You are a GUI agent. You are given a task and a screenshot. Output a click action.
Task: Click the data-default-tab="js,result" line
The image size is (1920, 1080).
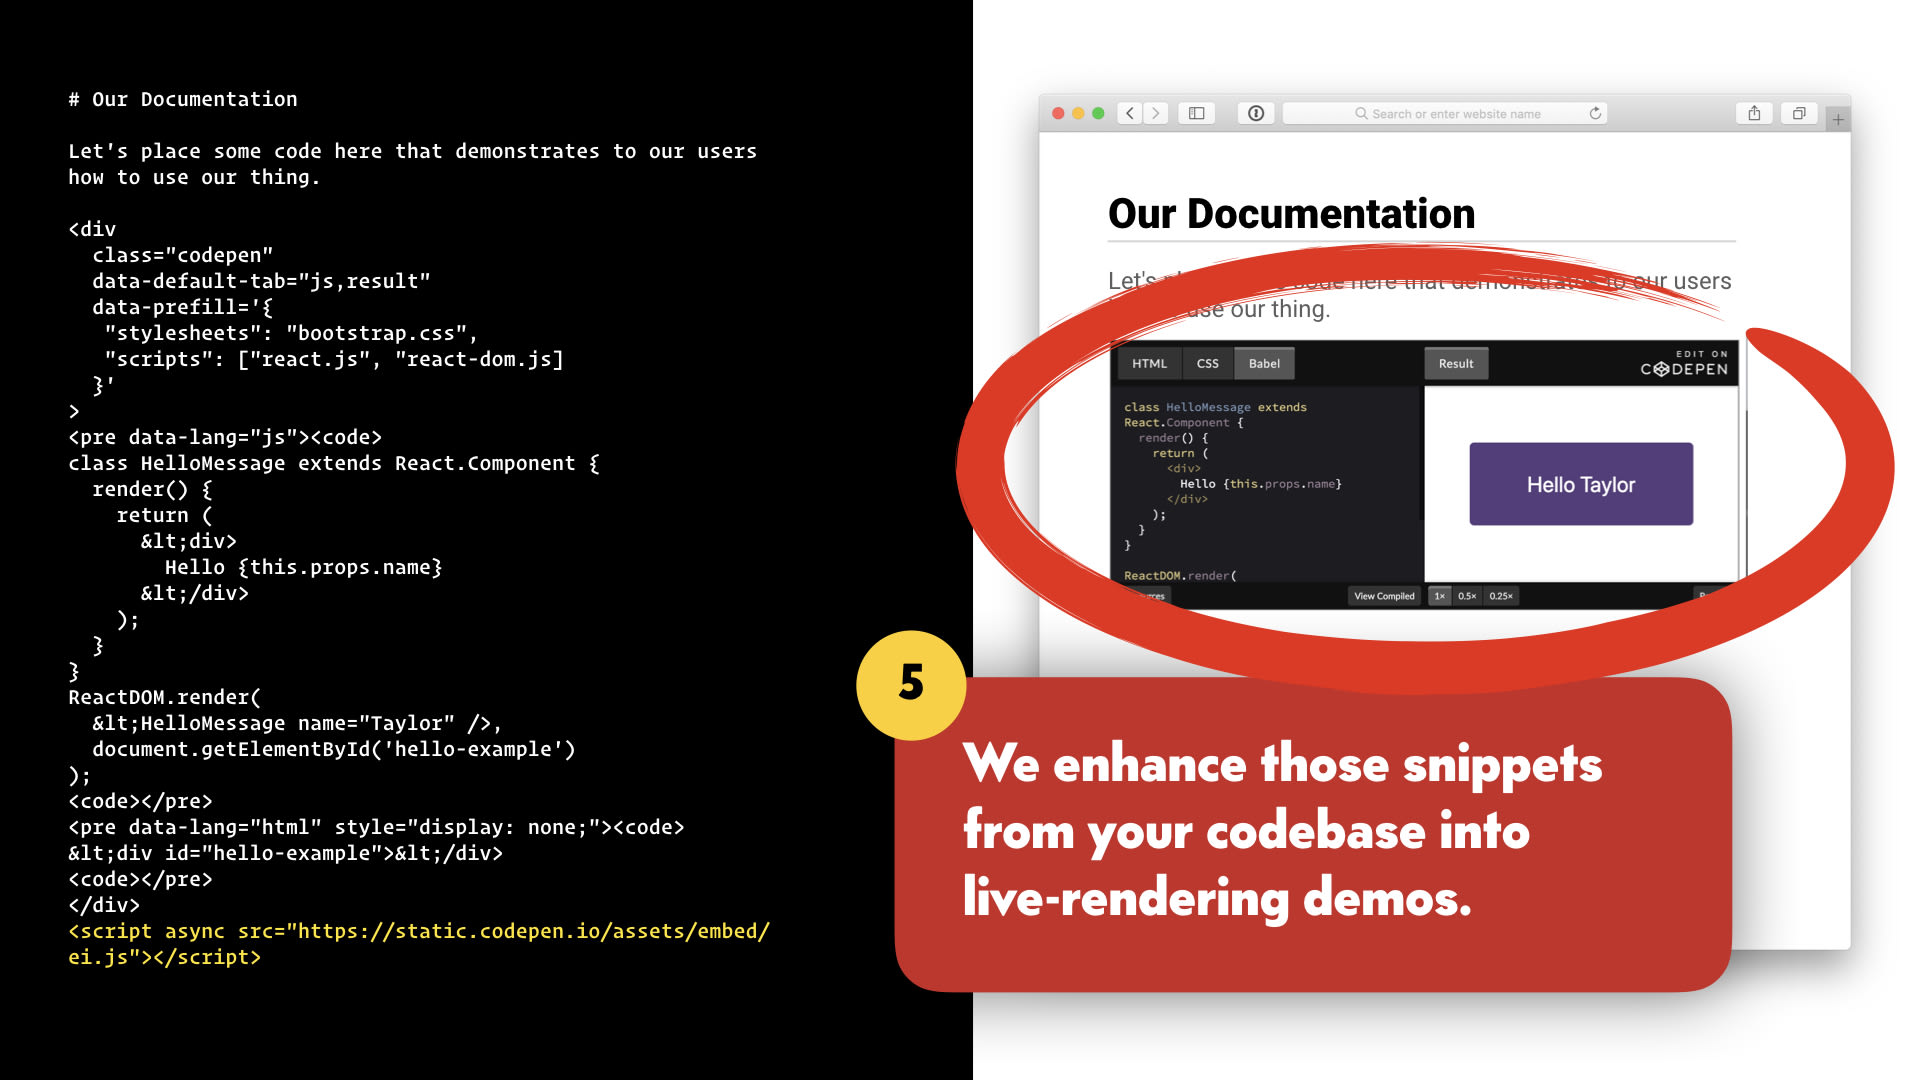coord(261,281)
